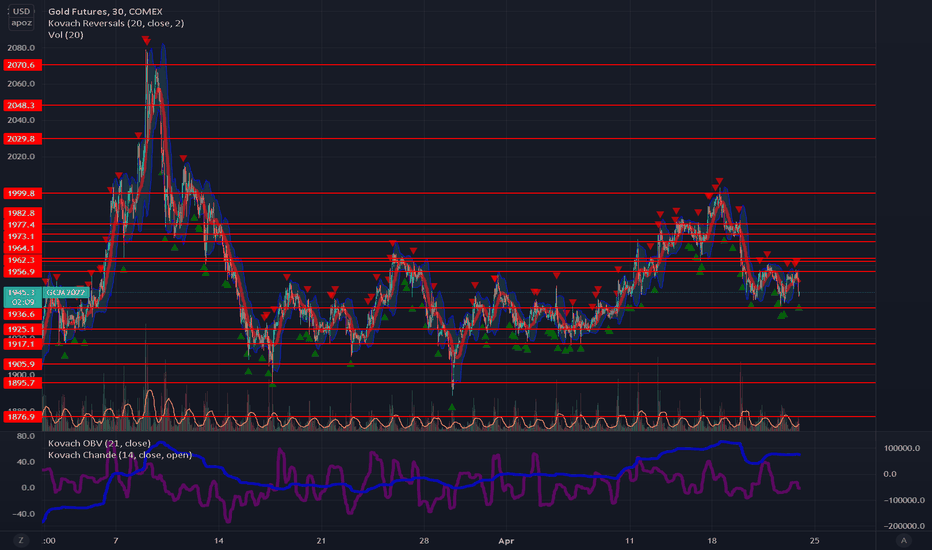Click the 1977.4 price level label
The width and height of the screenshot is (932, 550).
coord(21,225)
